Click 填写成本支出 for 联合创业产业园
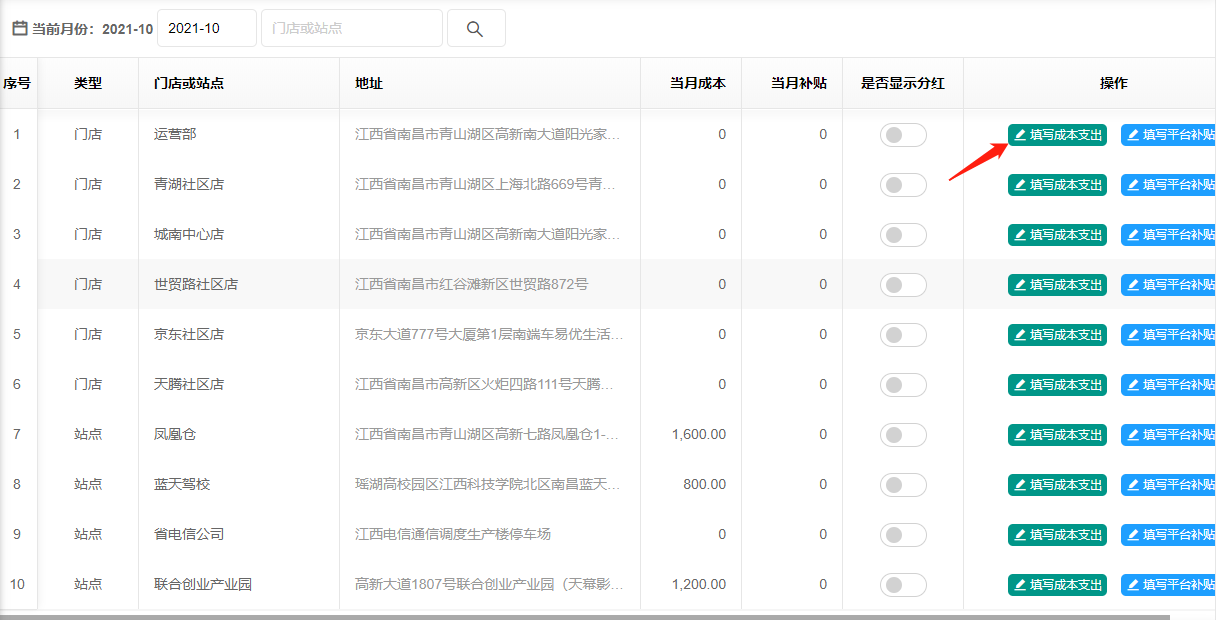This screenshot has height=620, width=1216. click(x=1058, y=585)
